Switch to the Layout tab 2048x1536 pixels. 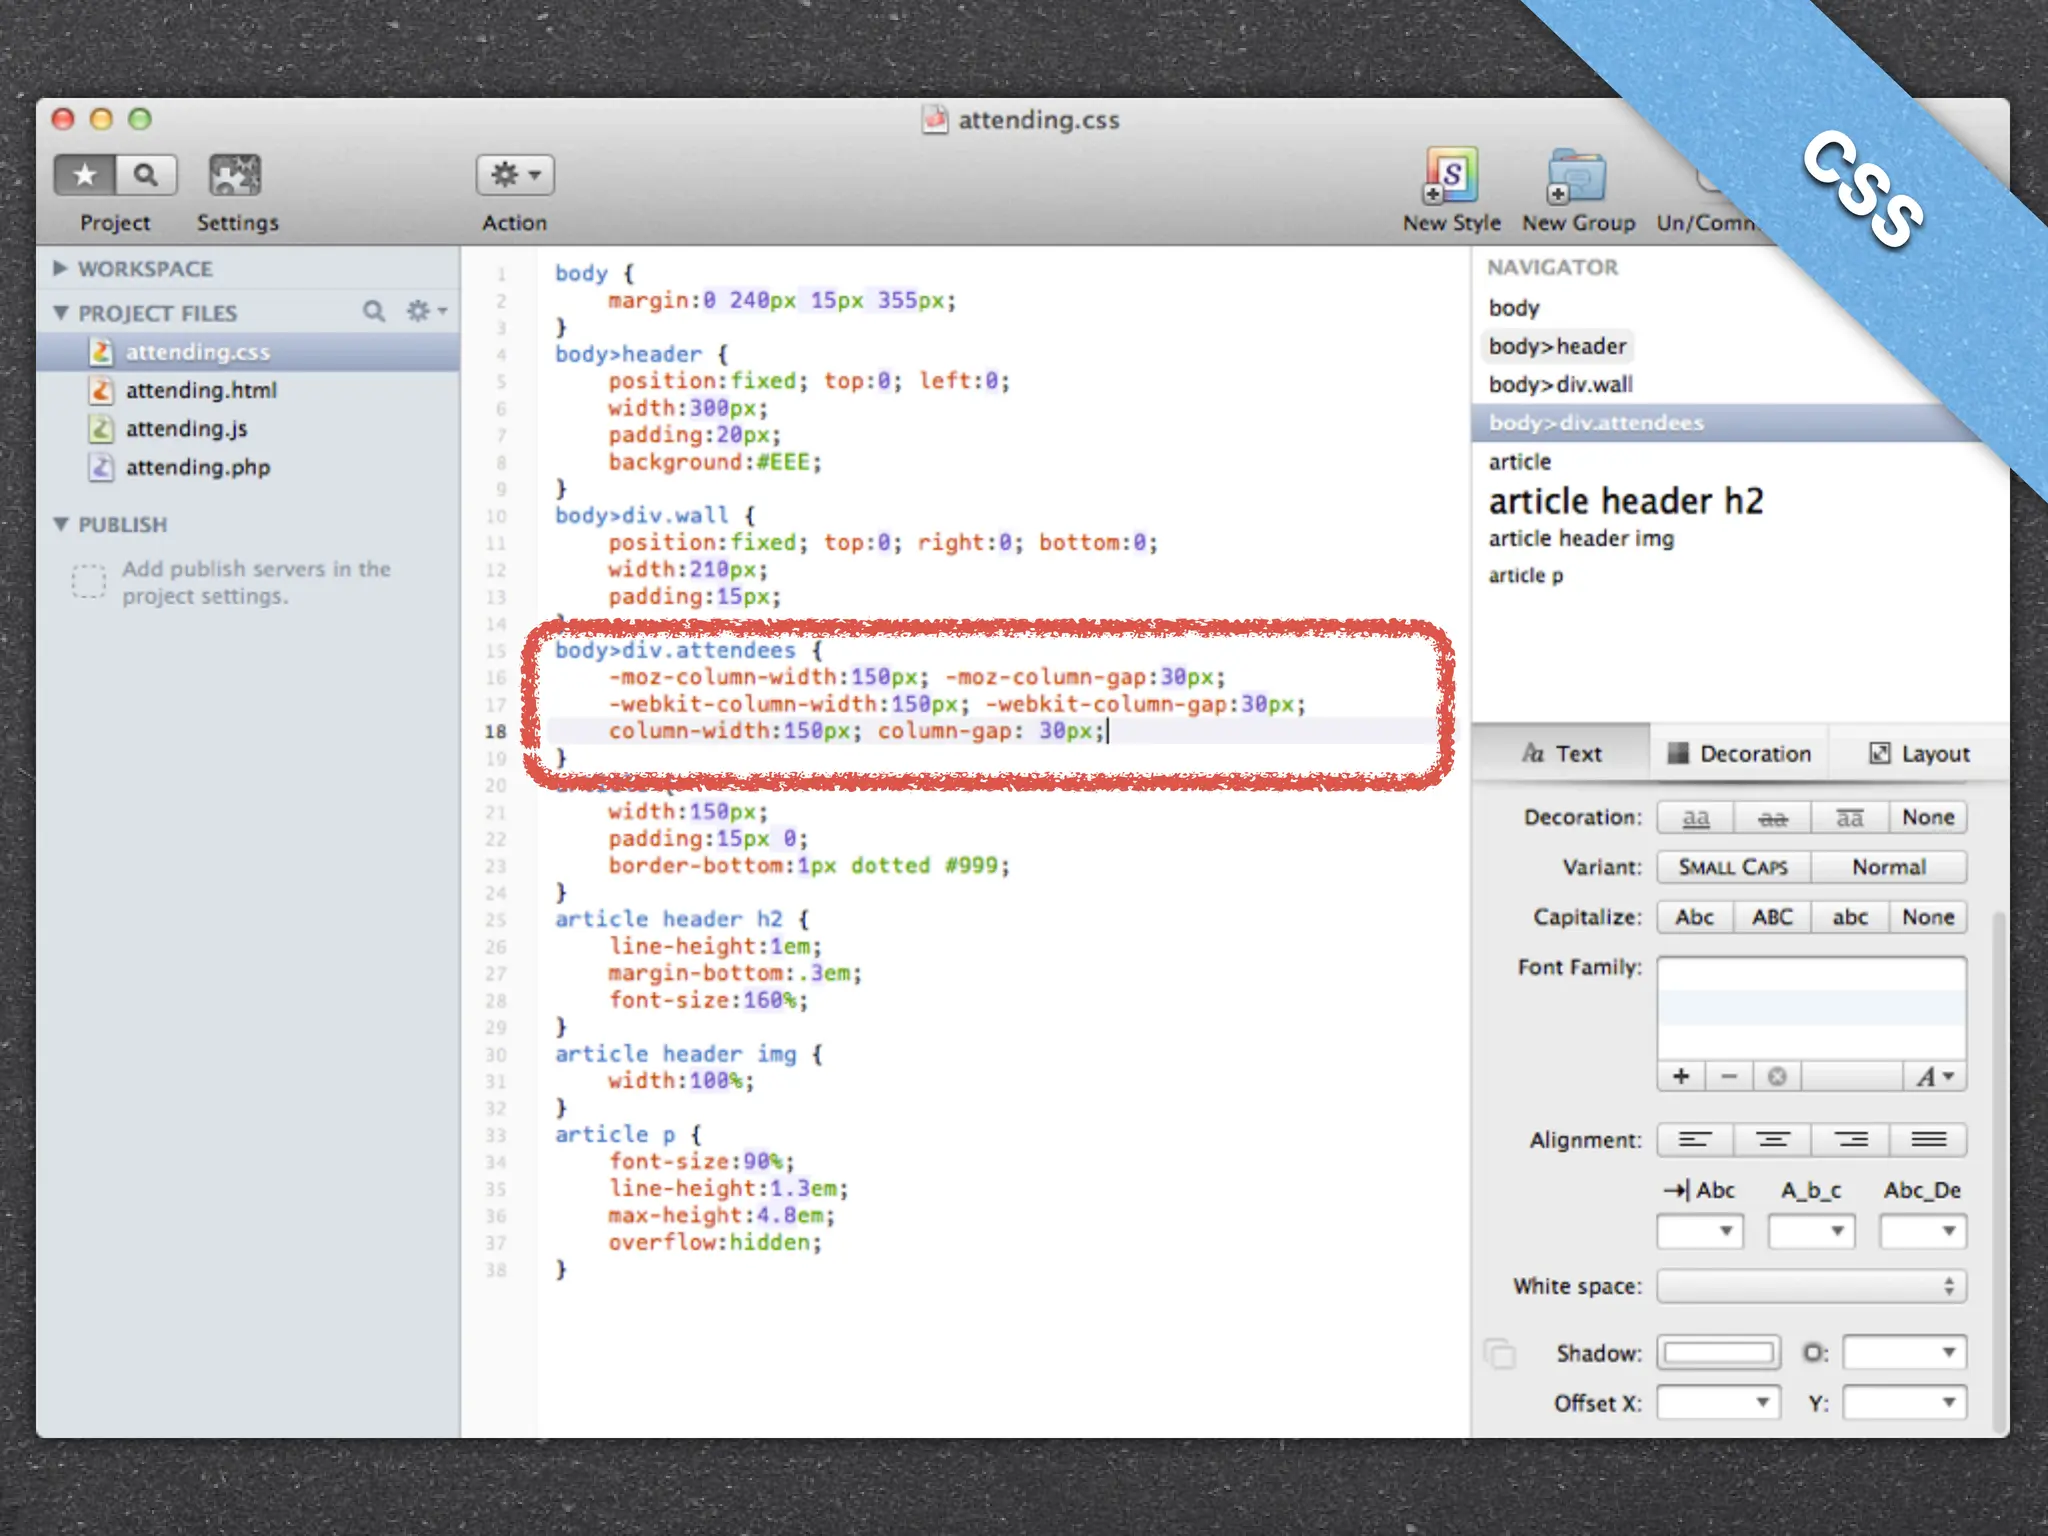(x=1919, y=754)
